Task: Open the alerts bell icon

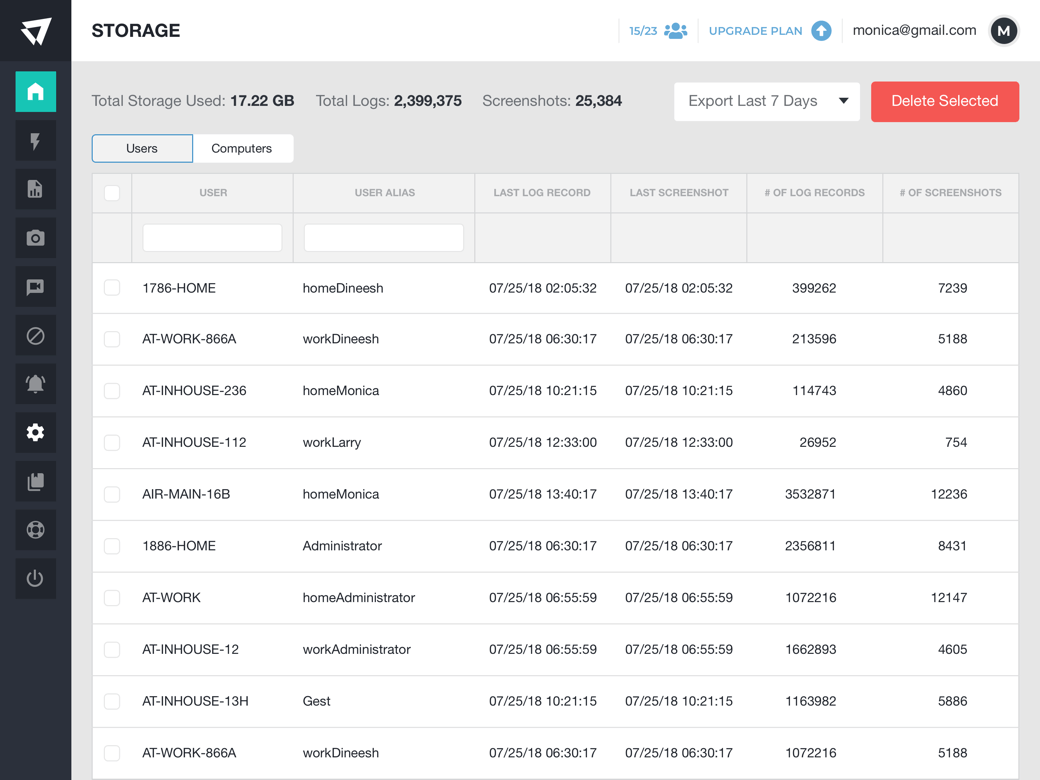Action: (x=35, y=383)
